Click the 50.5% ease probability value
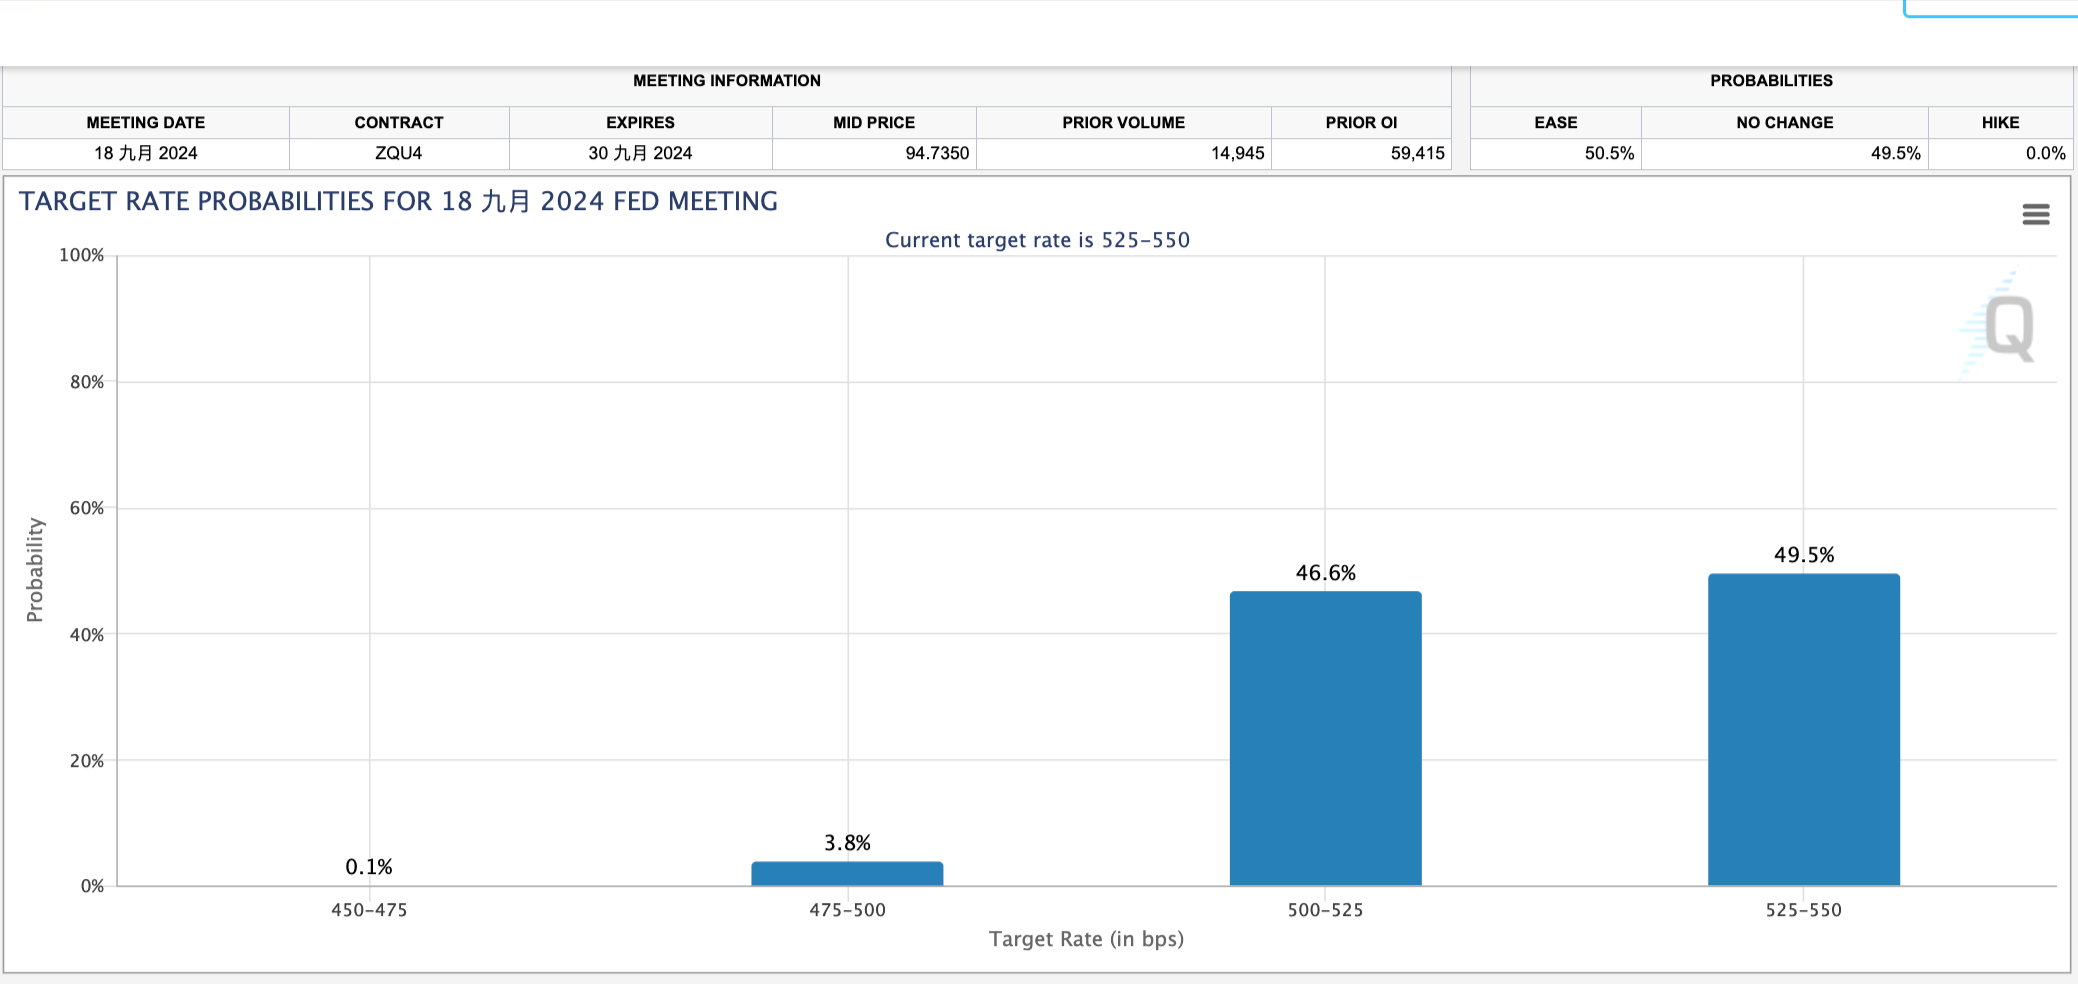The width and height of the screenshot is (2078, 984). click(x=1609, y=153)
